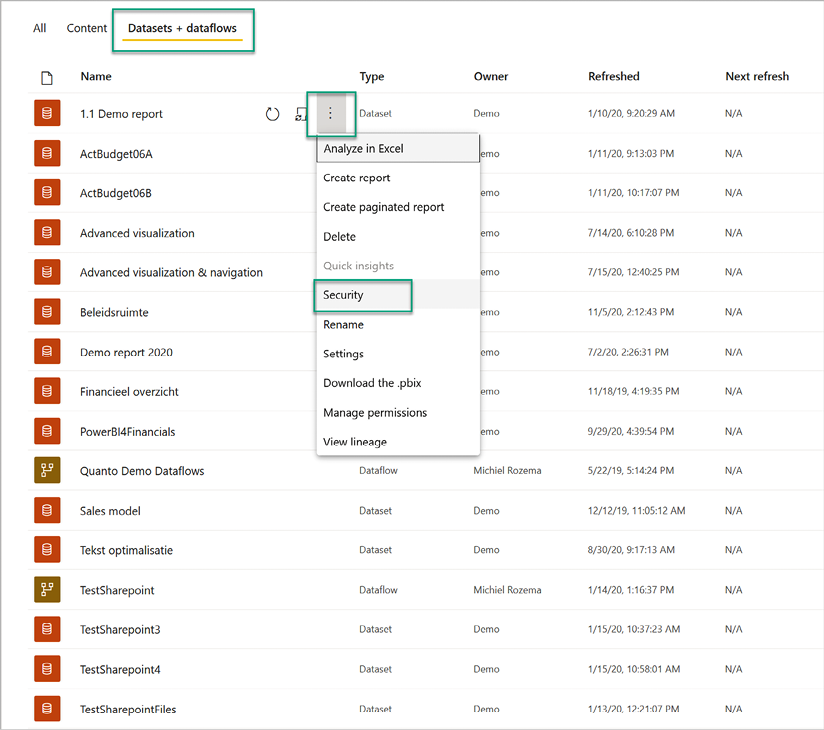Open the more options ellipsis for 1.1 Demo report
The image size is (824, 730).
tap(330, 113)
